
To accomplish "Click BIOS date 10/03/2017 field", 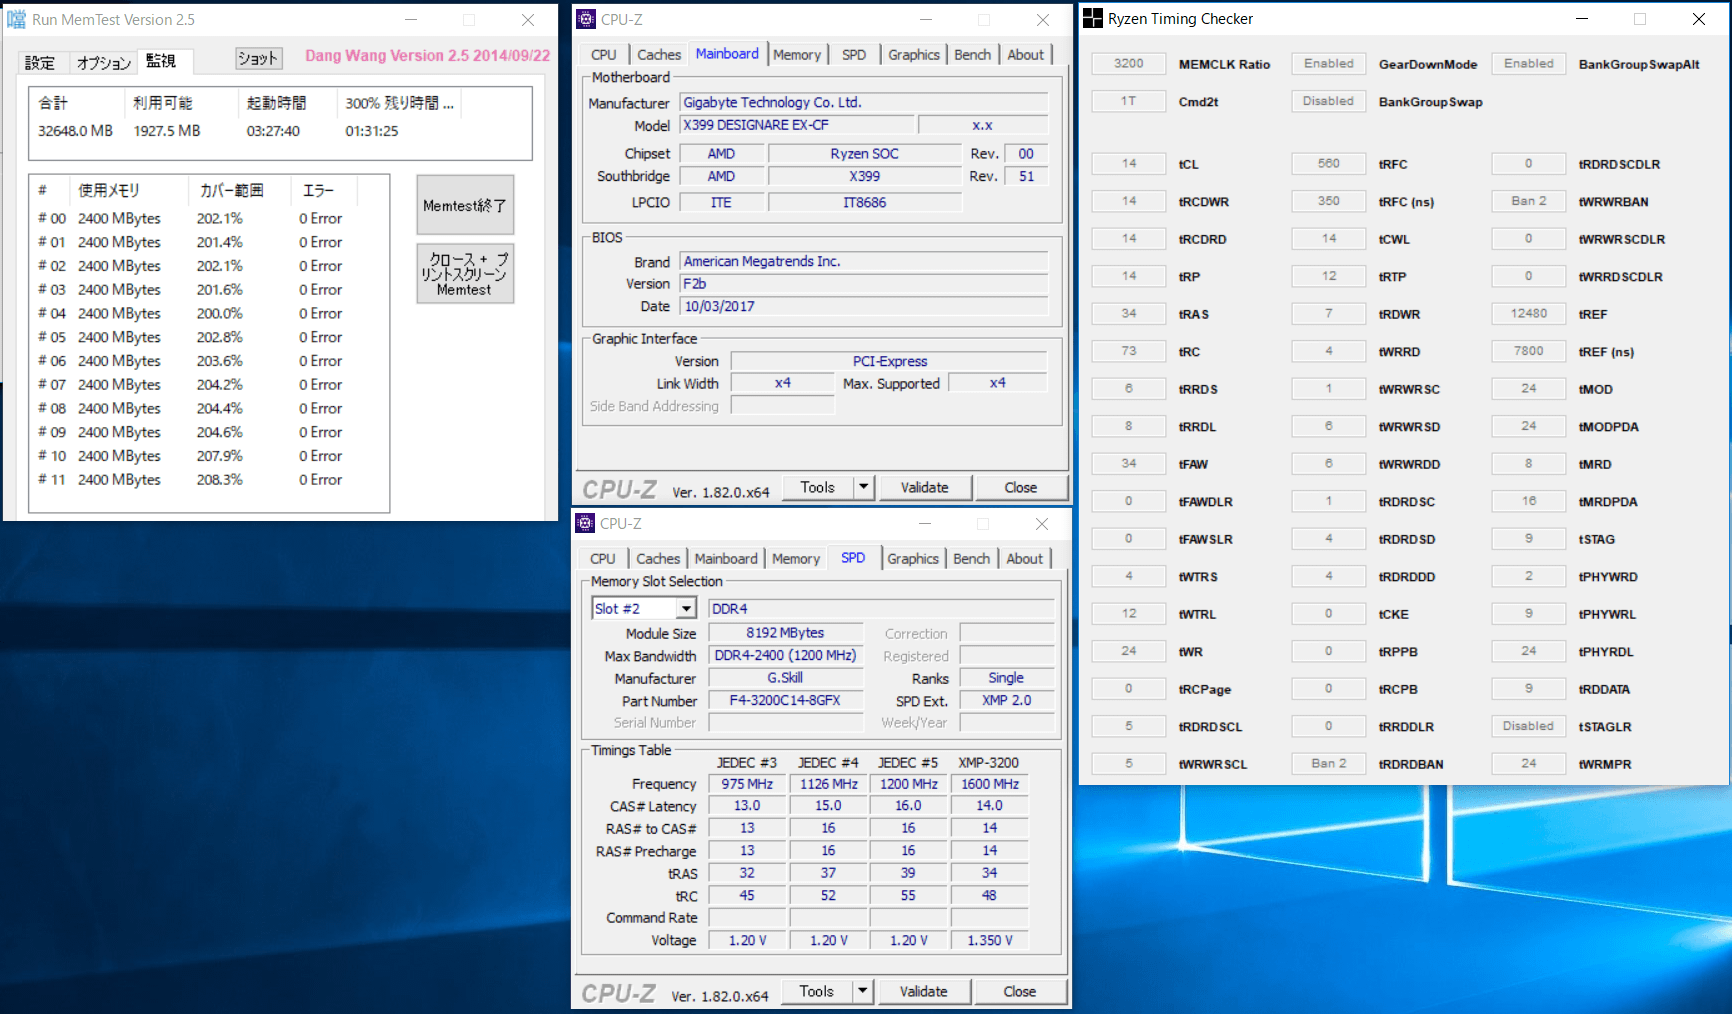I will pos(864,306).
